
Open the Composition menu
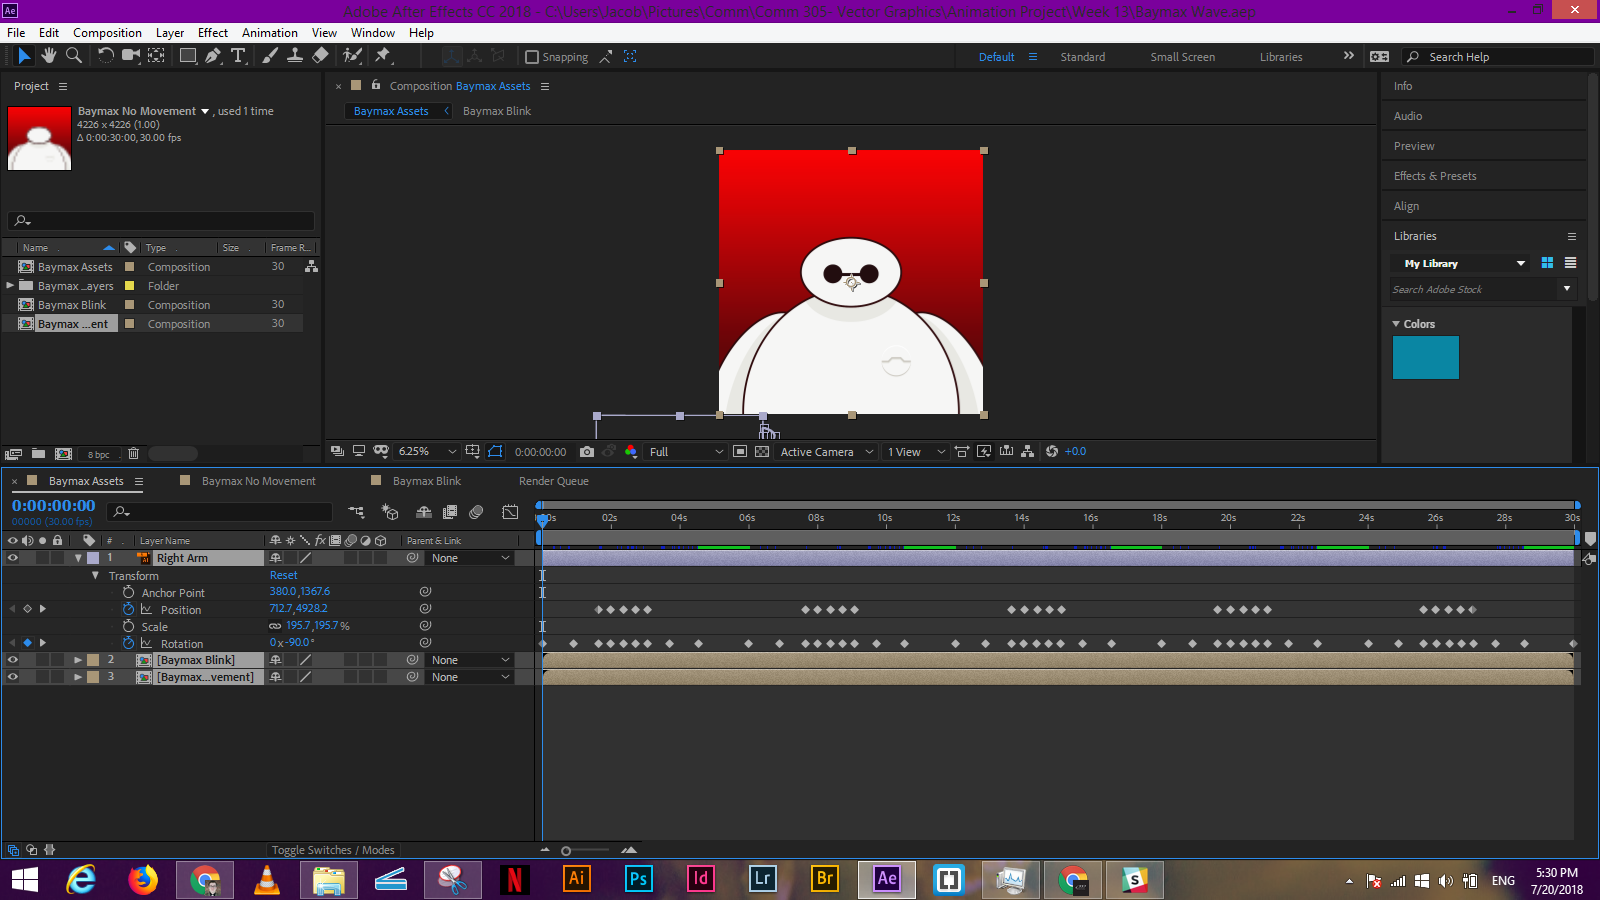pyautogui.click(x=107, y=32)
